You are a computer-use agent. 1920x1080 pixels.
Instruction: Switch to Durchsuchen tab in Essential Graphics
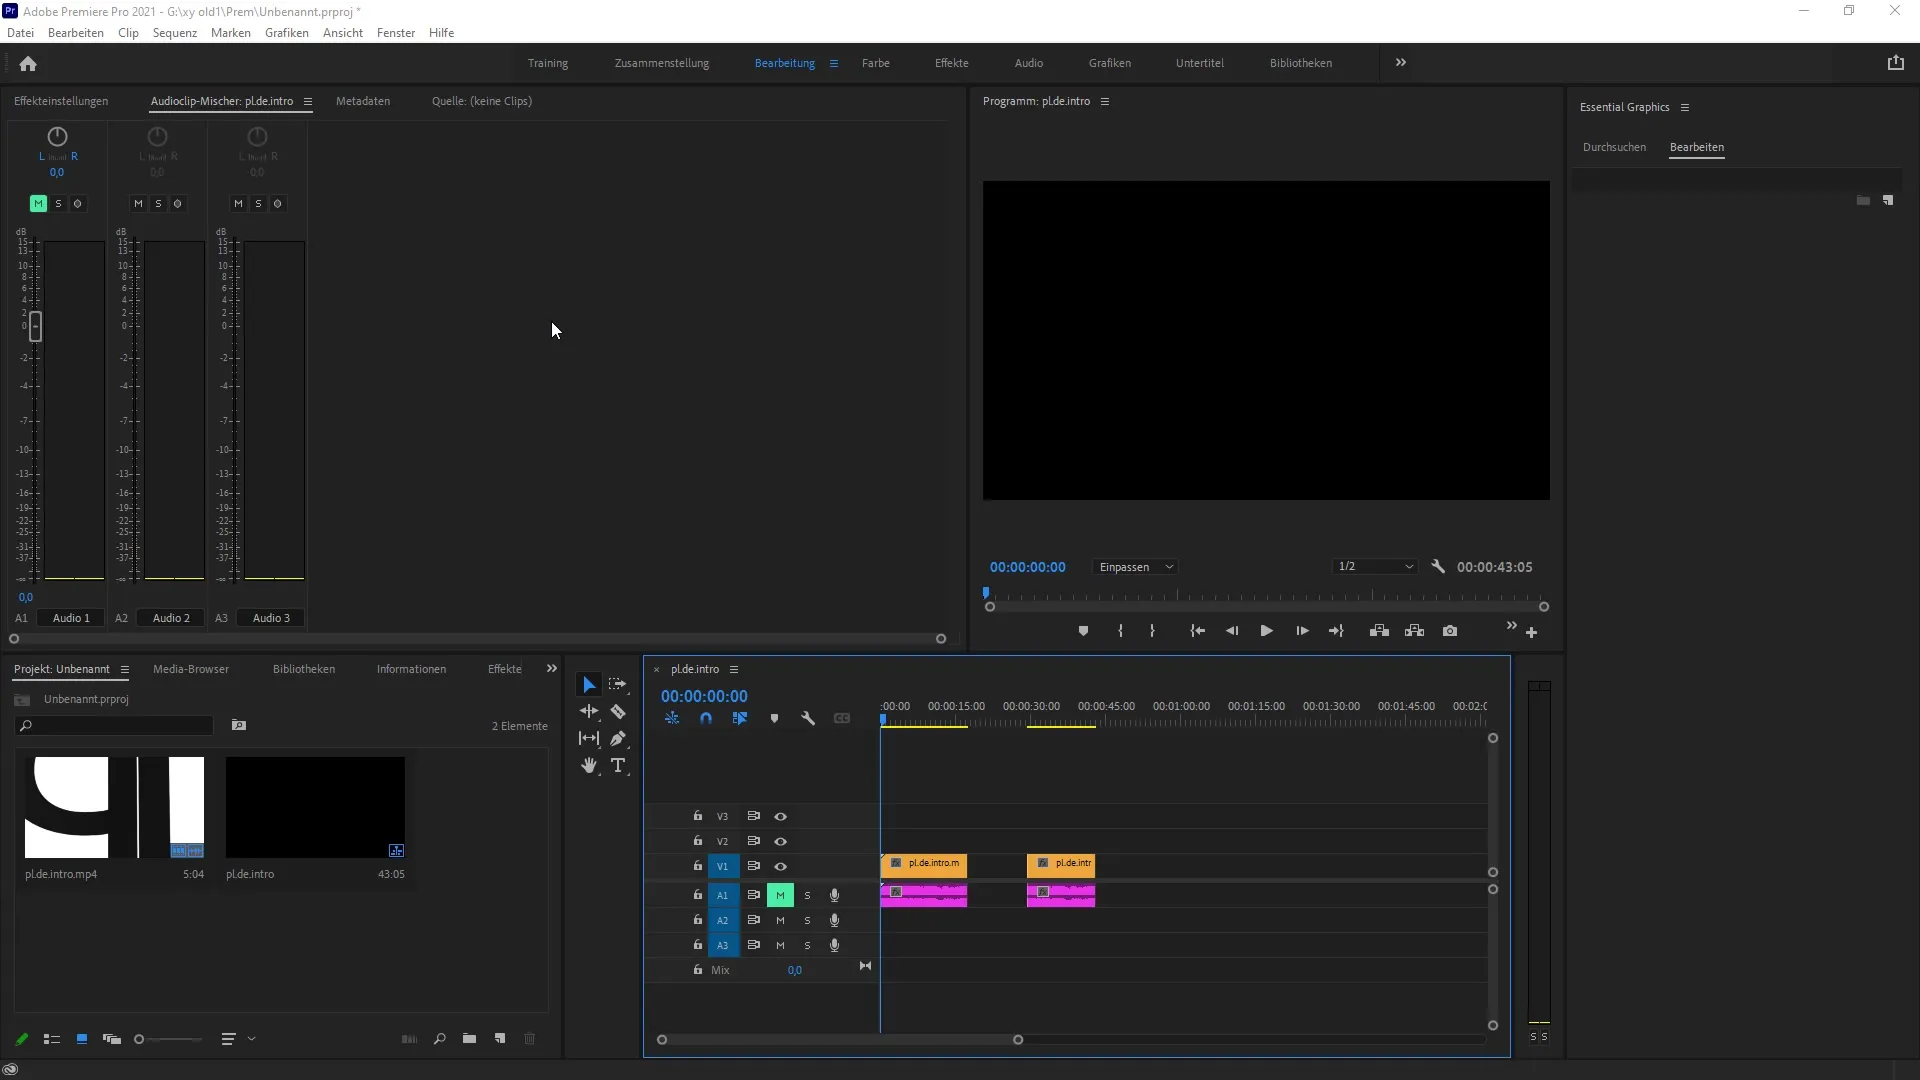(1614, 147)
